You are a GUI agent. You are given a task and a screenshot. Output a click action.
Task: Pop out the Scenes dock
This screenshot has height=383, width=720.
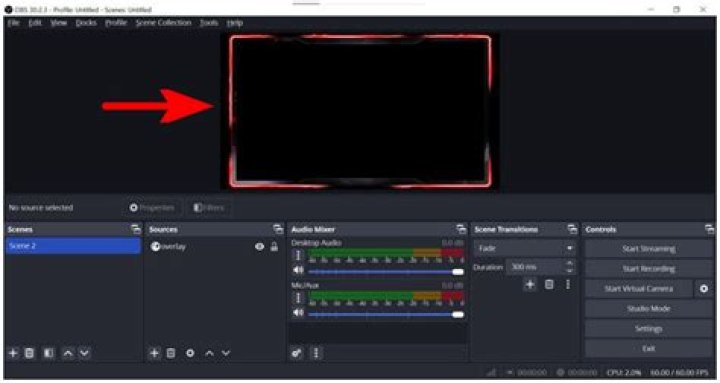135,229
